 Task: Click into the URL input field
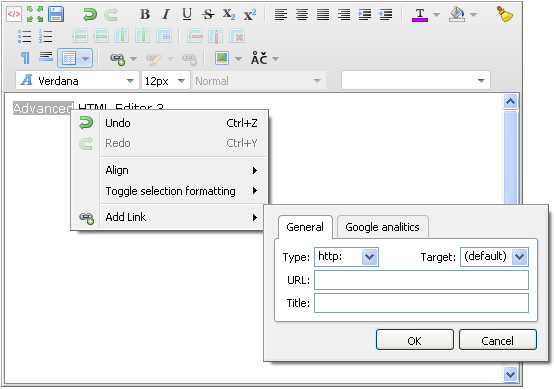click(x=421, y=280)
